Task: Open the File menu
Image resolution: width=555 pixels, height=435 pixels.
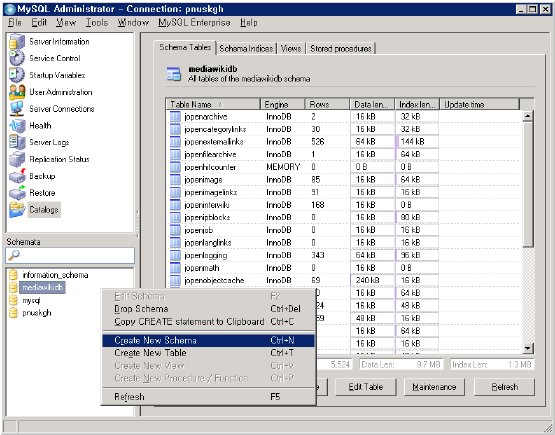Action: 15,23
